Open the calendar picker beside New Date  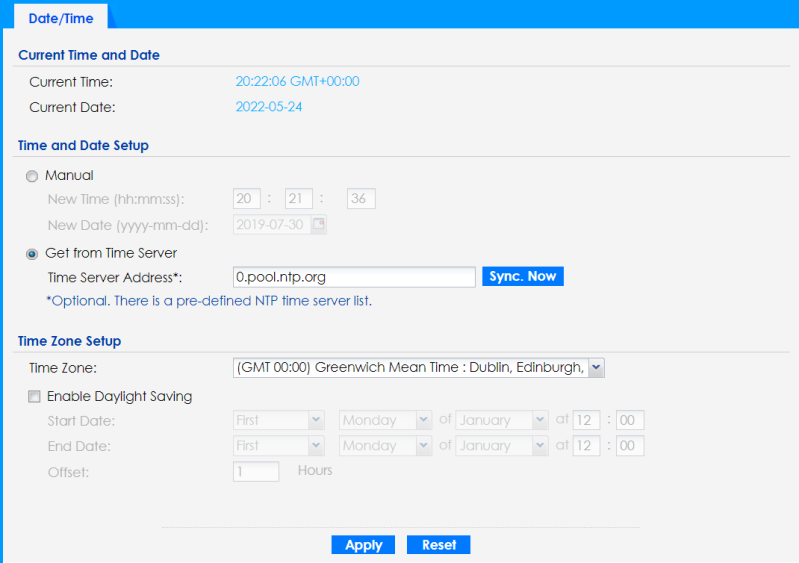click(x=318, y=225)
